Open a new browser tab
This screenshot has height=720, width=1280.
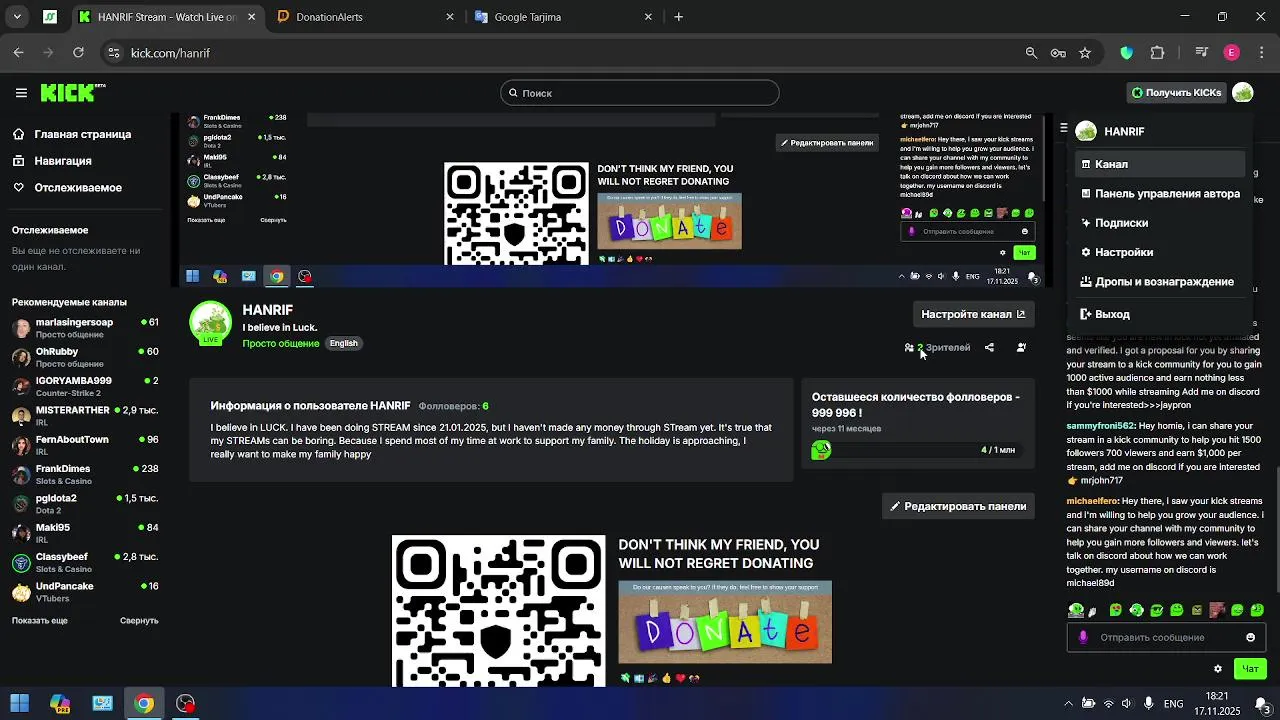pyautogui.click(x=679, y=17)
